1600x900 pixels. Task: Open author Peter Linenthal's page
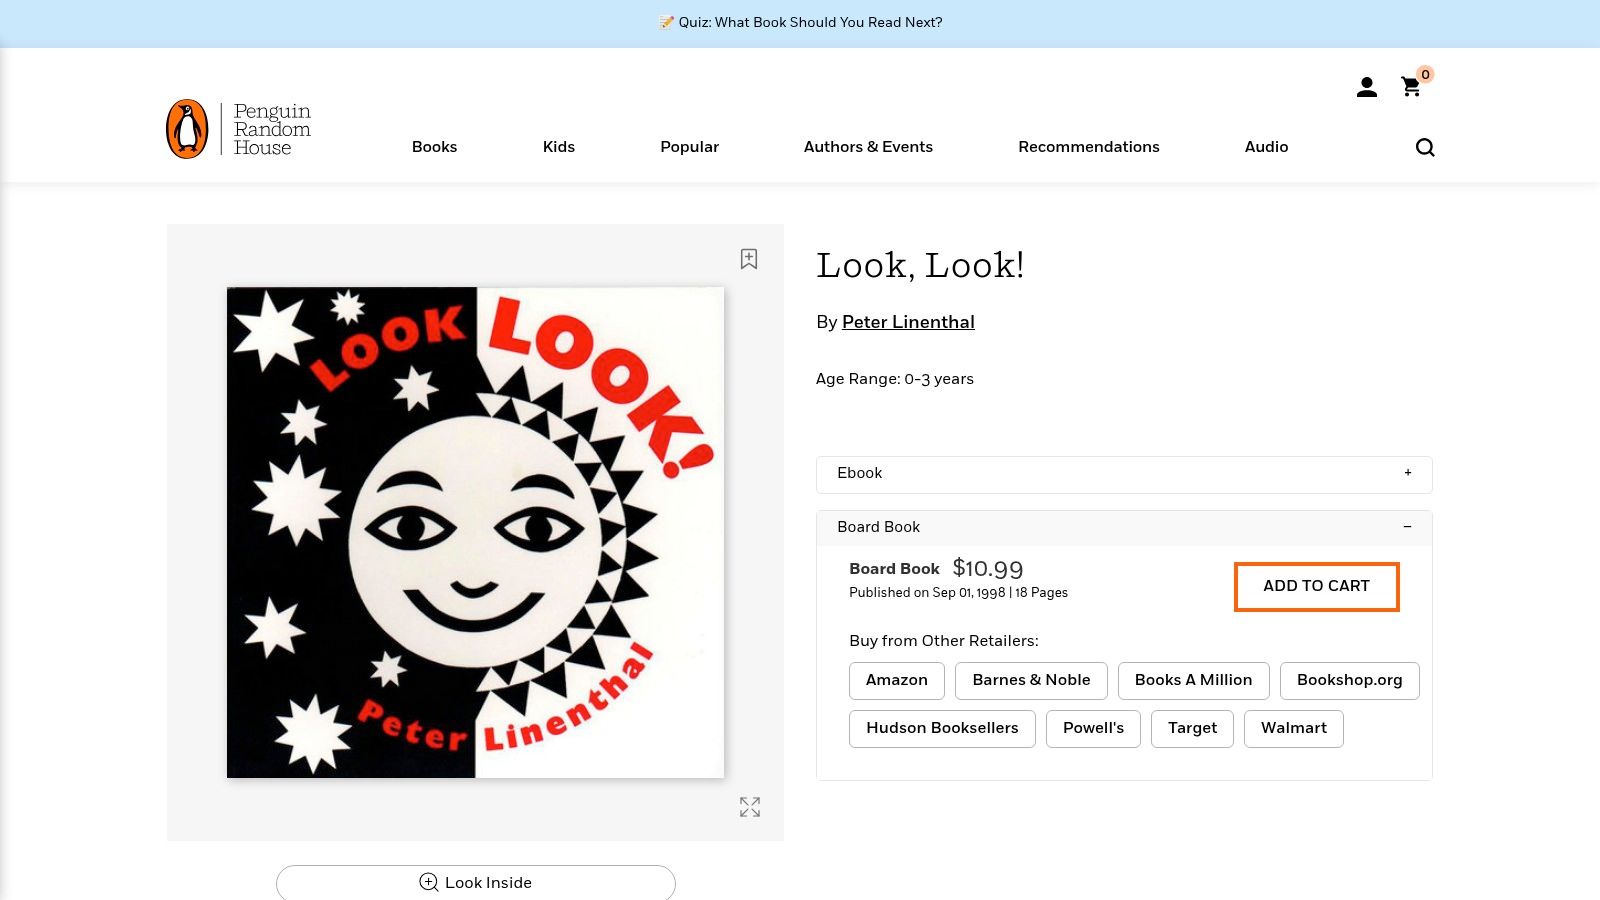[x=908, y=322]
